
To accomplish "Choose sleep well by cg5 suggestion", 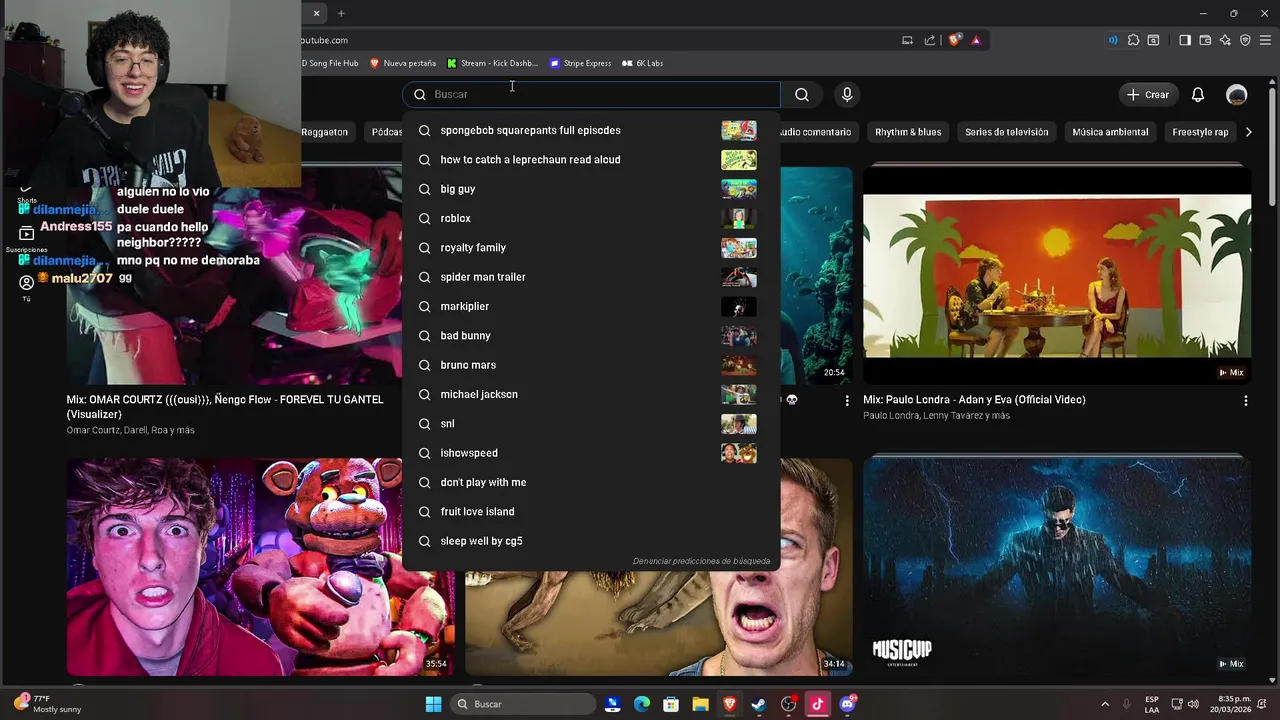I will [x=590, y=541].
